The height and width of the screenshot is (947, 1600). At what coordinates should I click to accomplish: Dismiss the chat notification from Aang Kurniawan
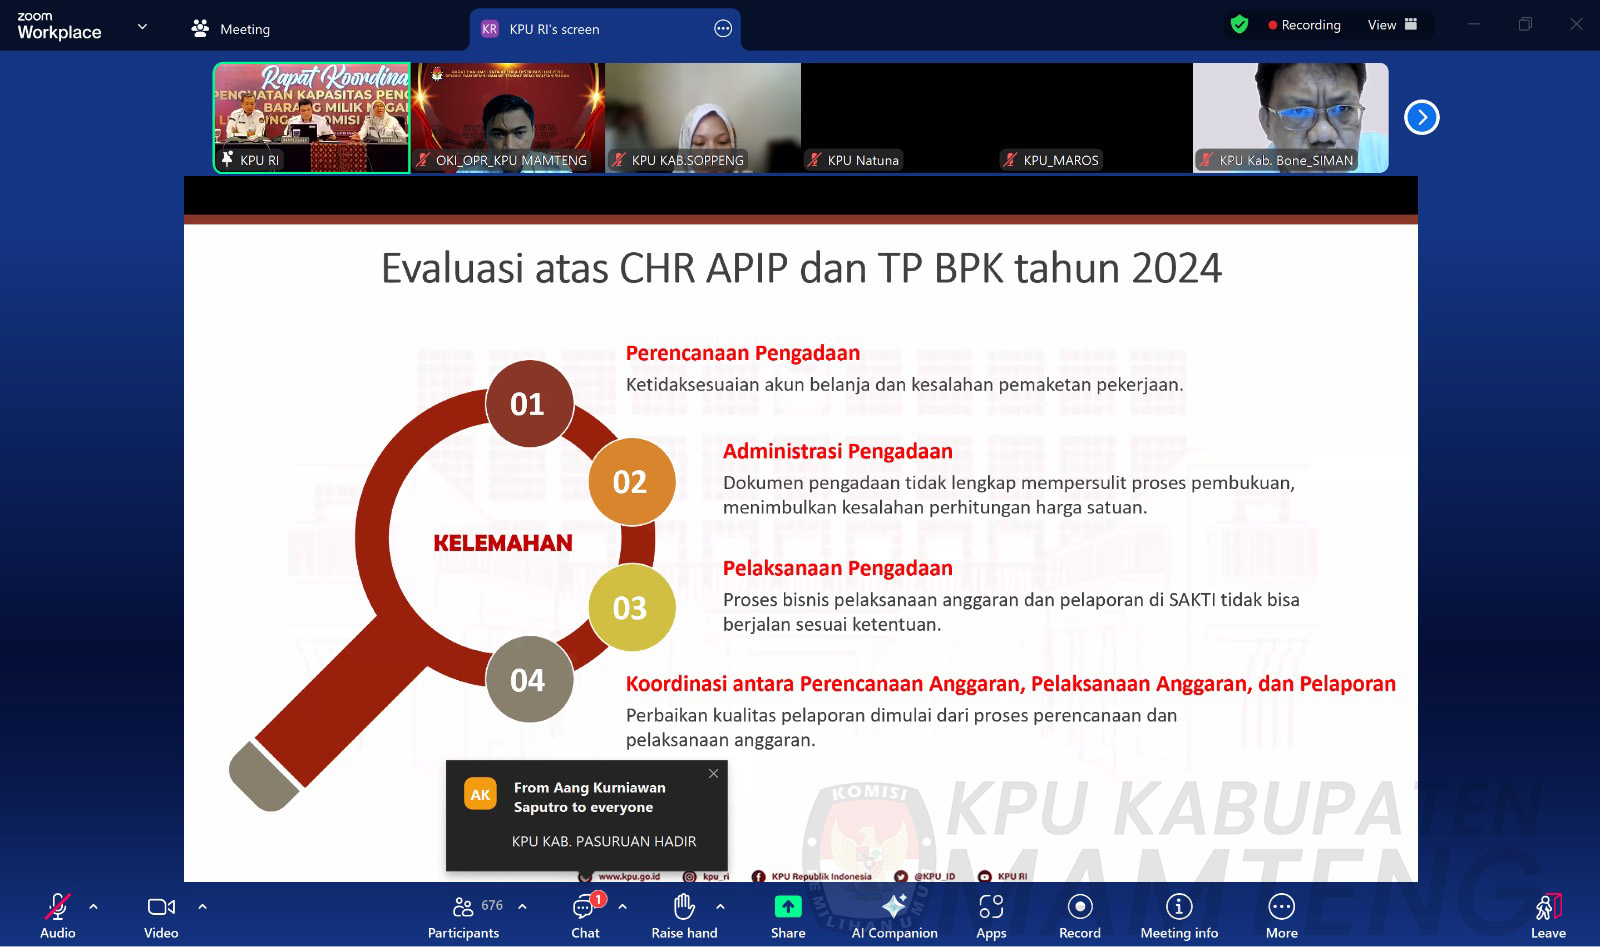coord(713,774)
